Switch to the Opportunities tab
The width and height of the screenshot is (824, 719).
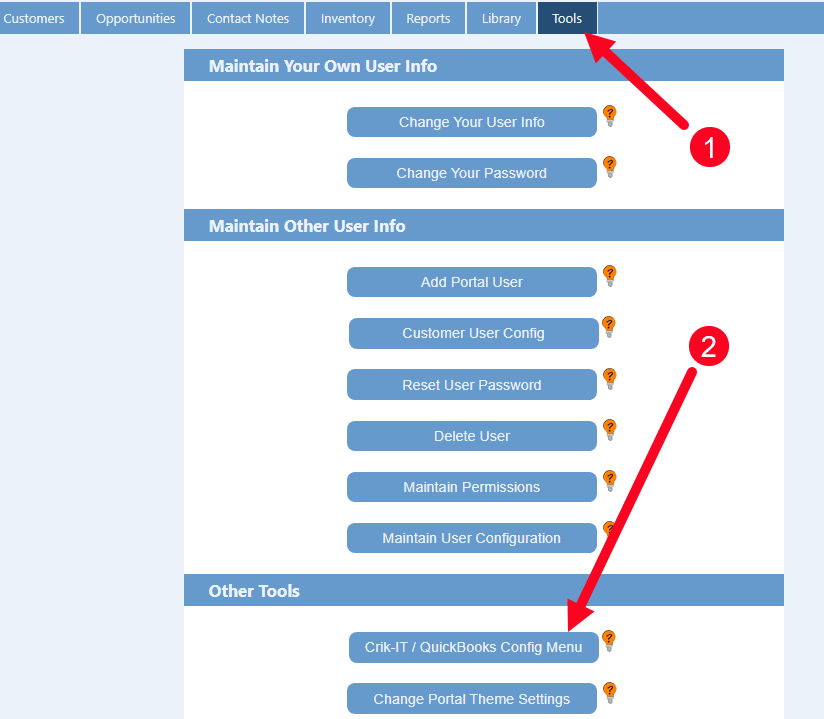135,18
